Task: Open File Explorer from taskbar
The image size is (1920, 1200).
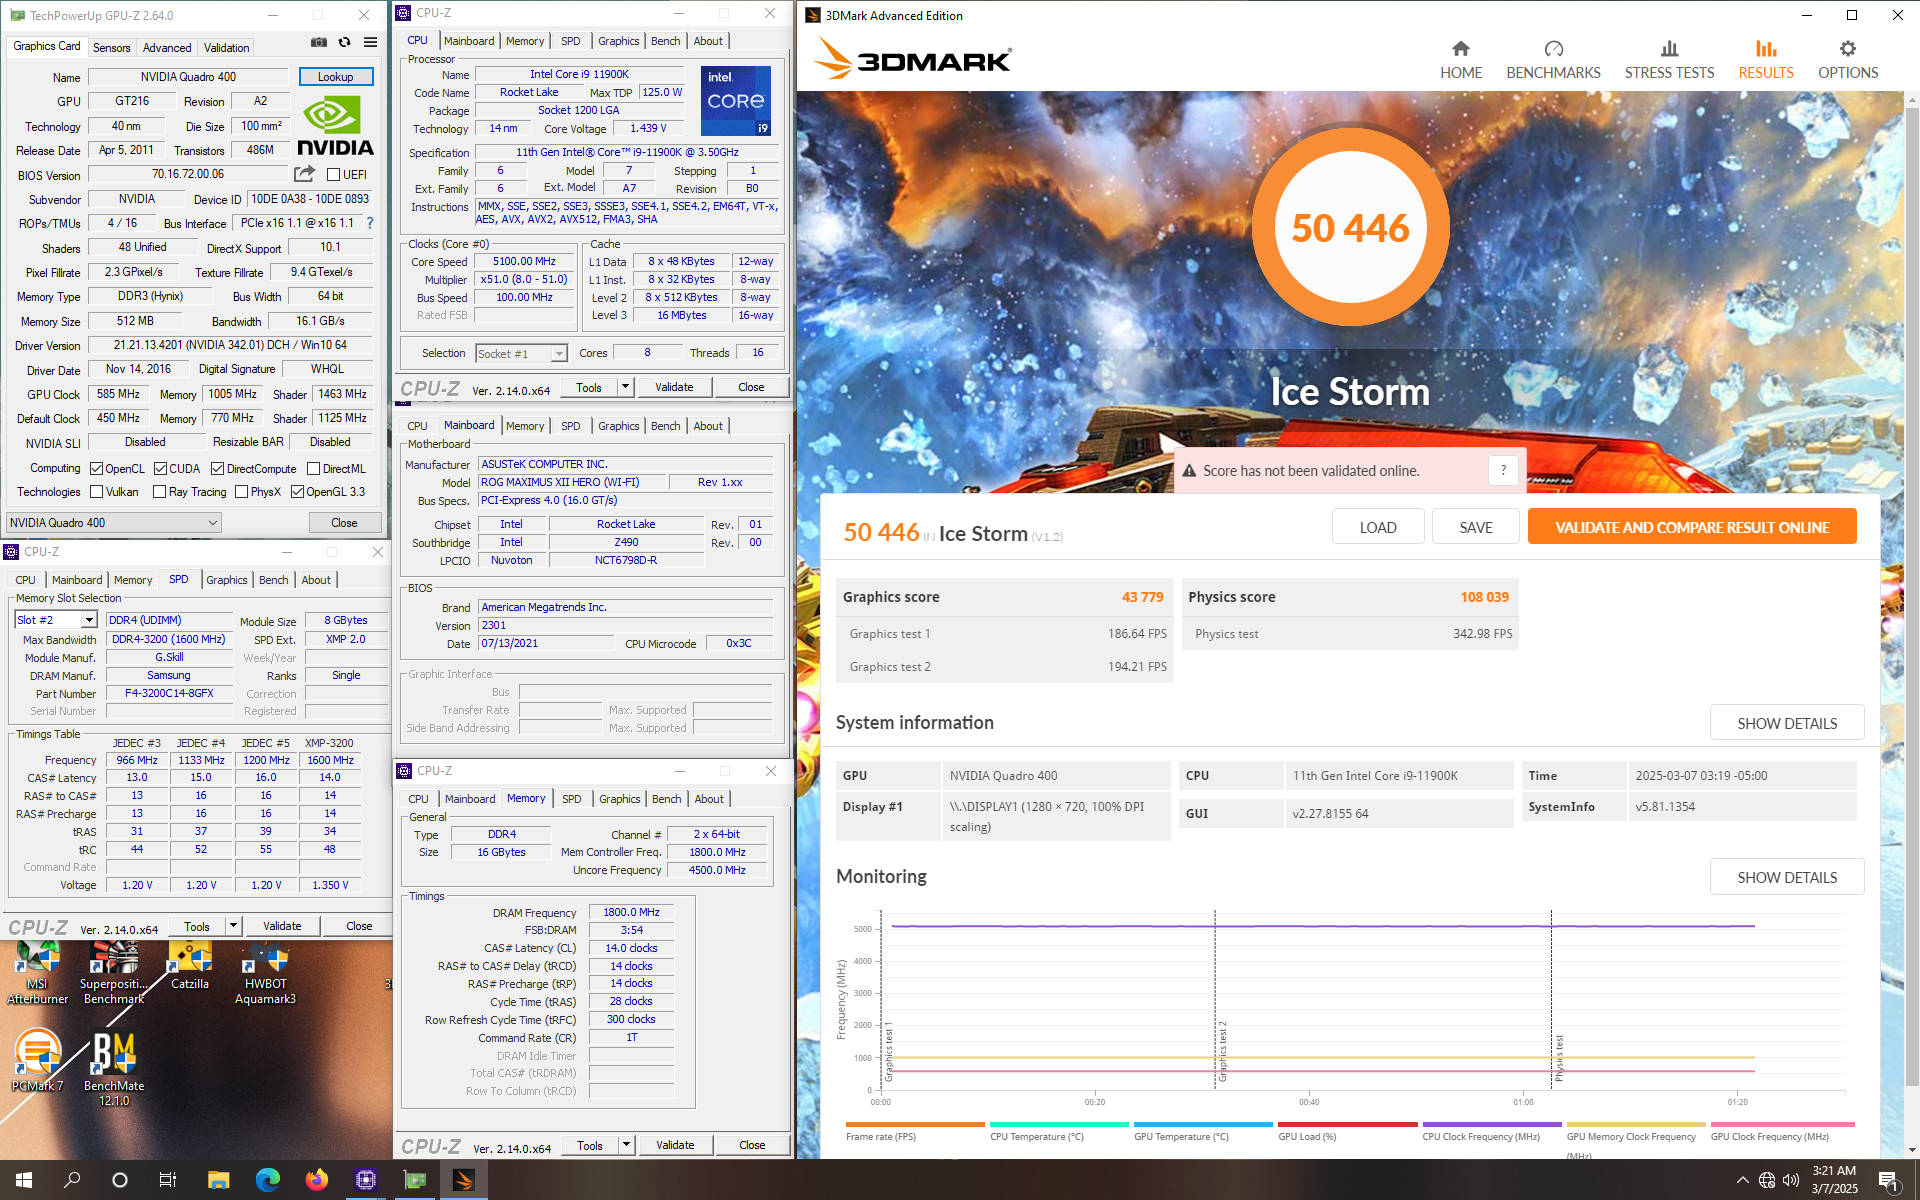Action: (x=218, y=1180)
